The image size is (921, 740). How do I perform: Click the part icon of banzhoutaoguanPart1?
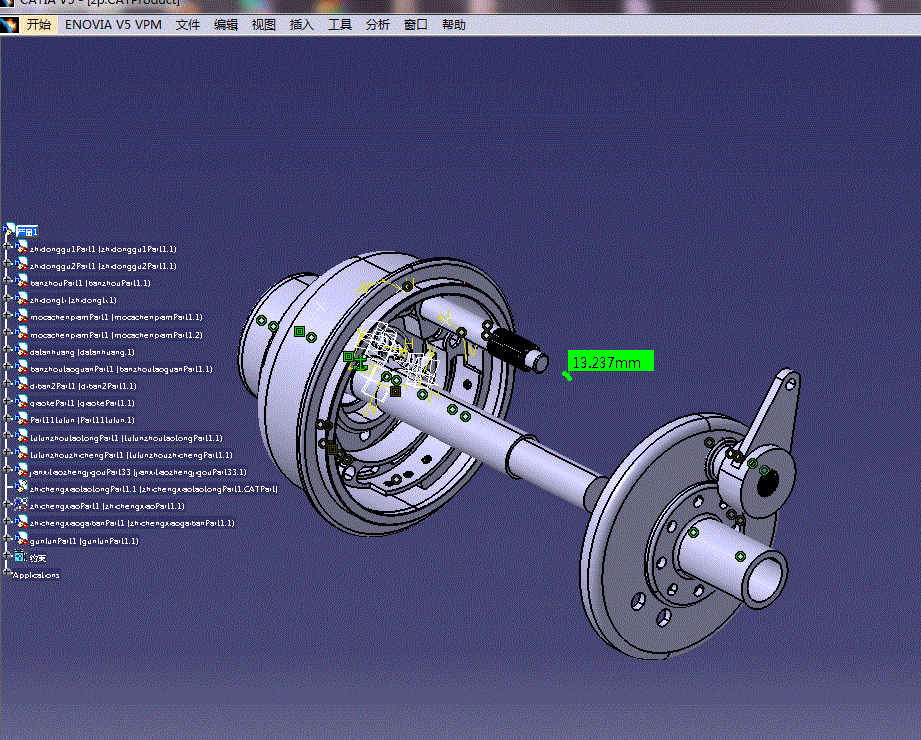tap(21, 367)
